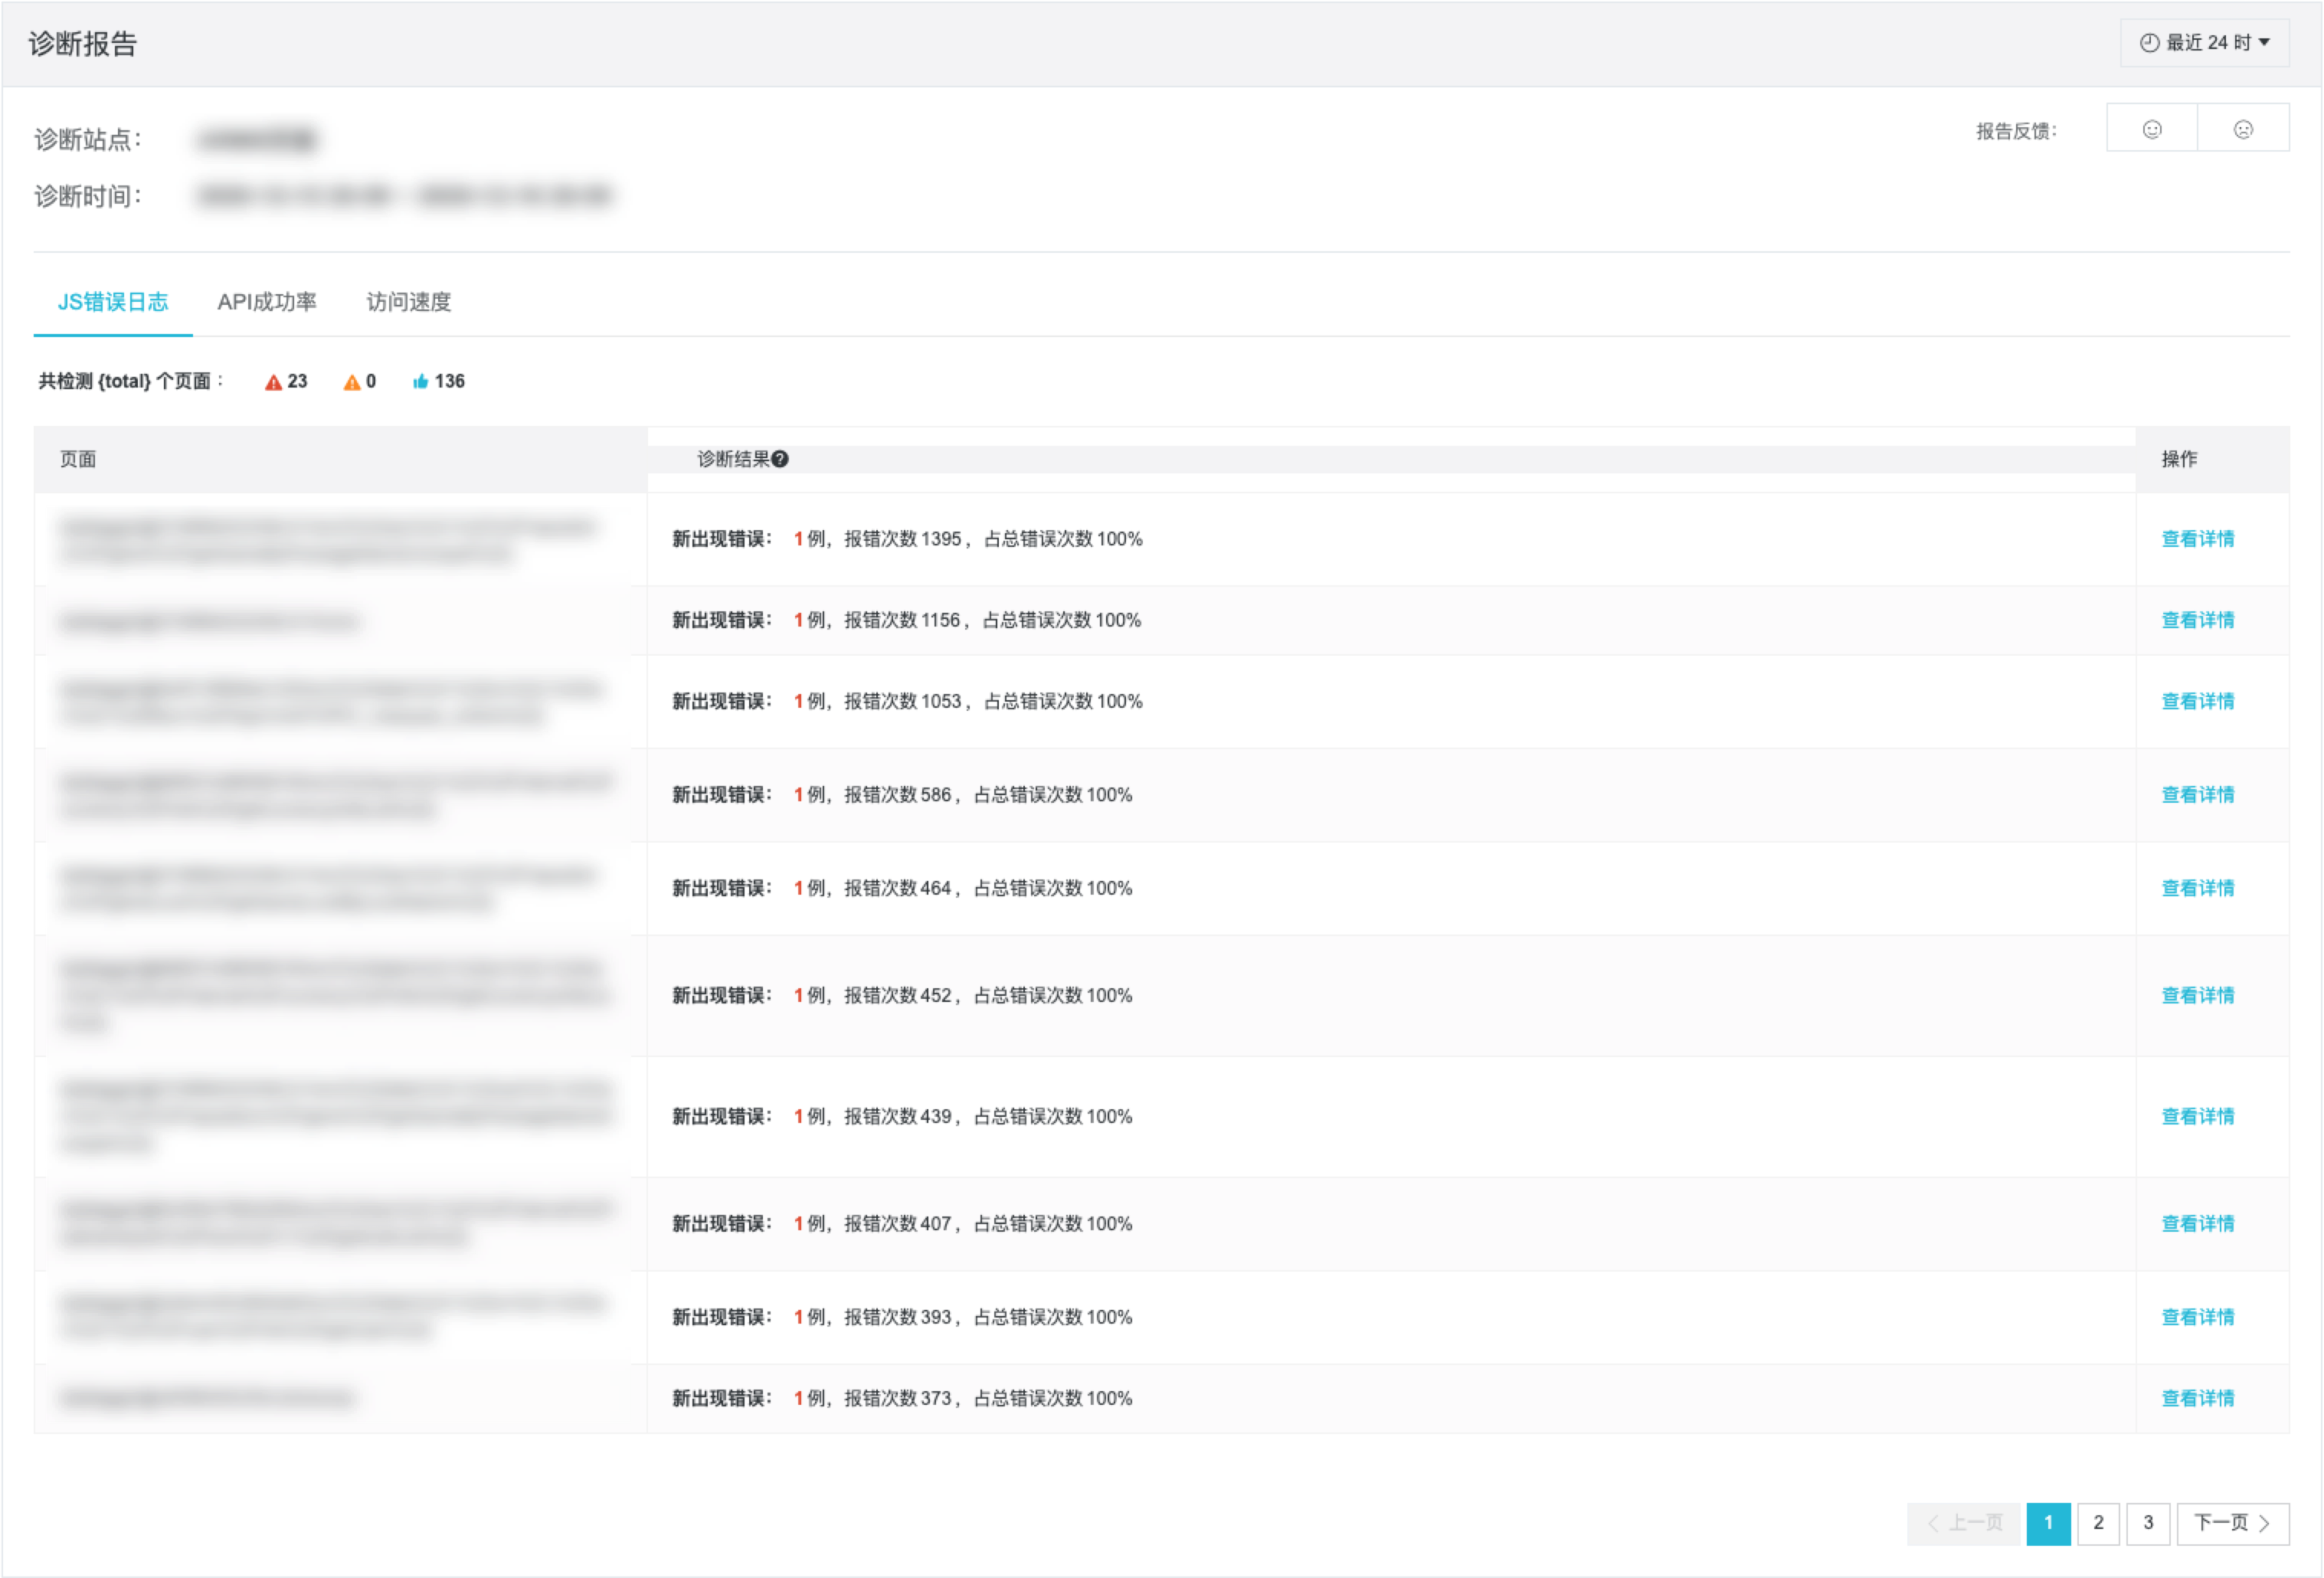Click the current page 1 button
Viewport: 2324px width, 1578px height.
tap(2048, 1523)
